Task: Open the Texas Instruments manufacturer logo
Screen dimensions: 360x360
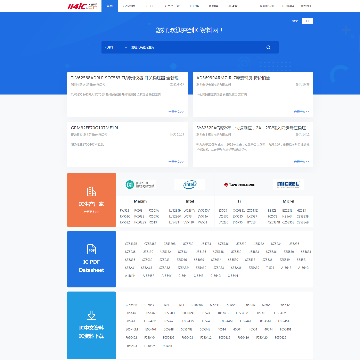Action: pos(239,184)
